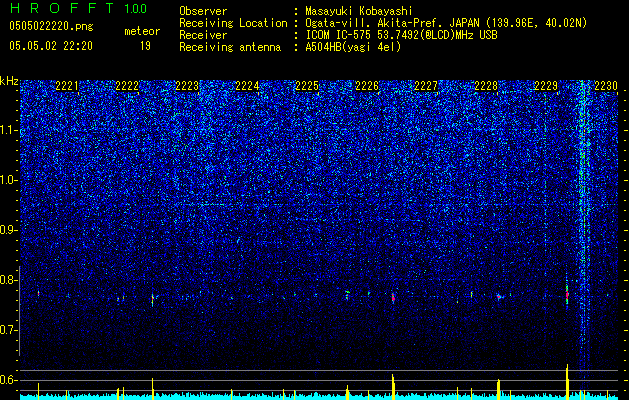Select observer name Masayuki Kobayashi
This screenshot has height=400, width=629.
358,11
